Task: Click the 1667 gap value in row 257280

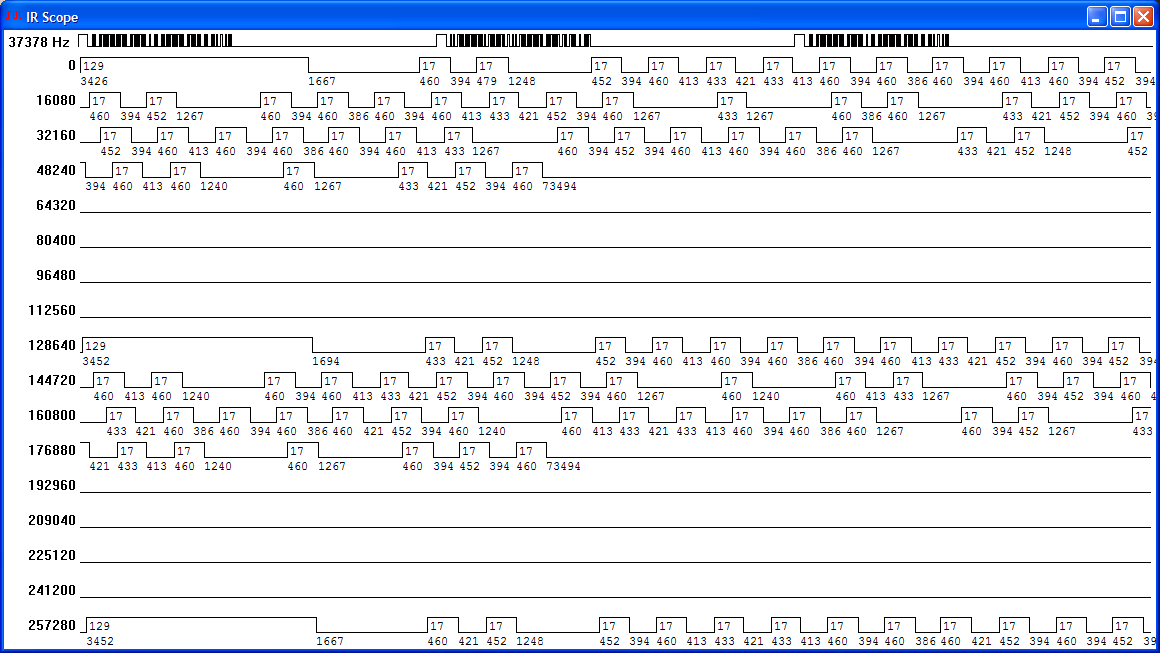Action: pos(330,642)
